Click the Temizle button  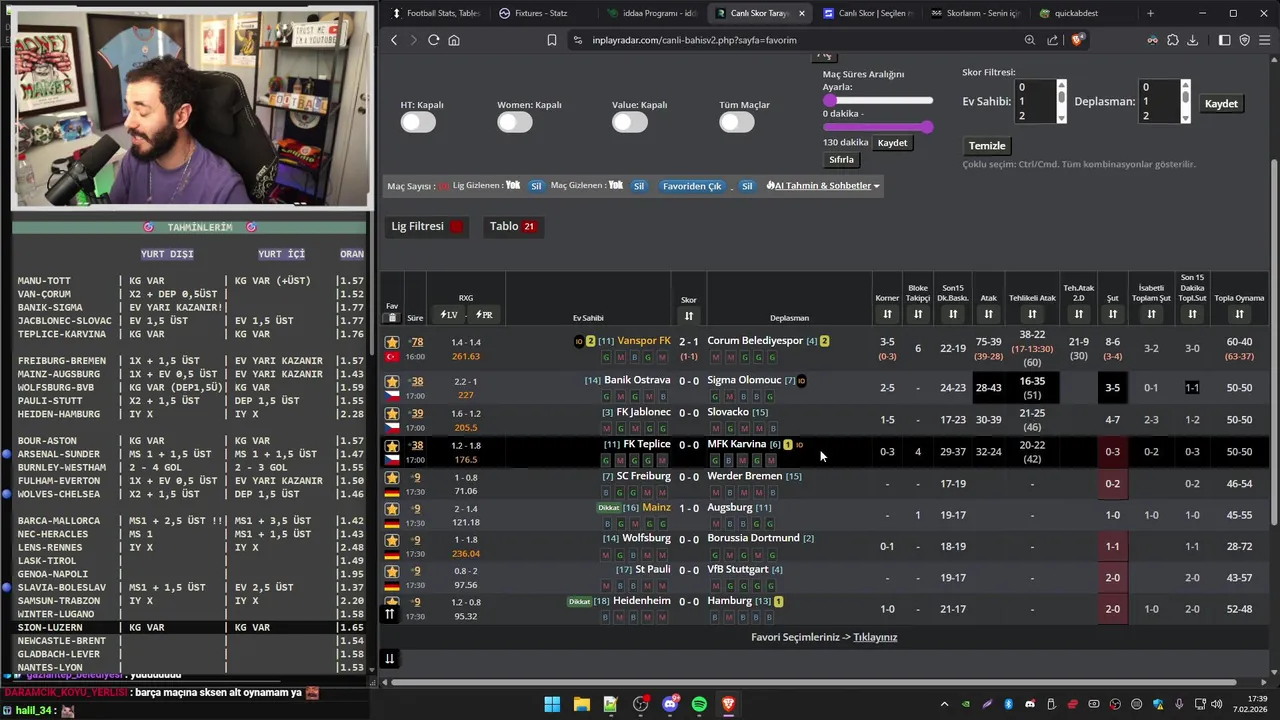987,146
